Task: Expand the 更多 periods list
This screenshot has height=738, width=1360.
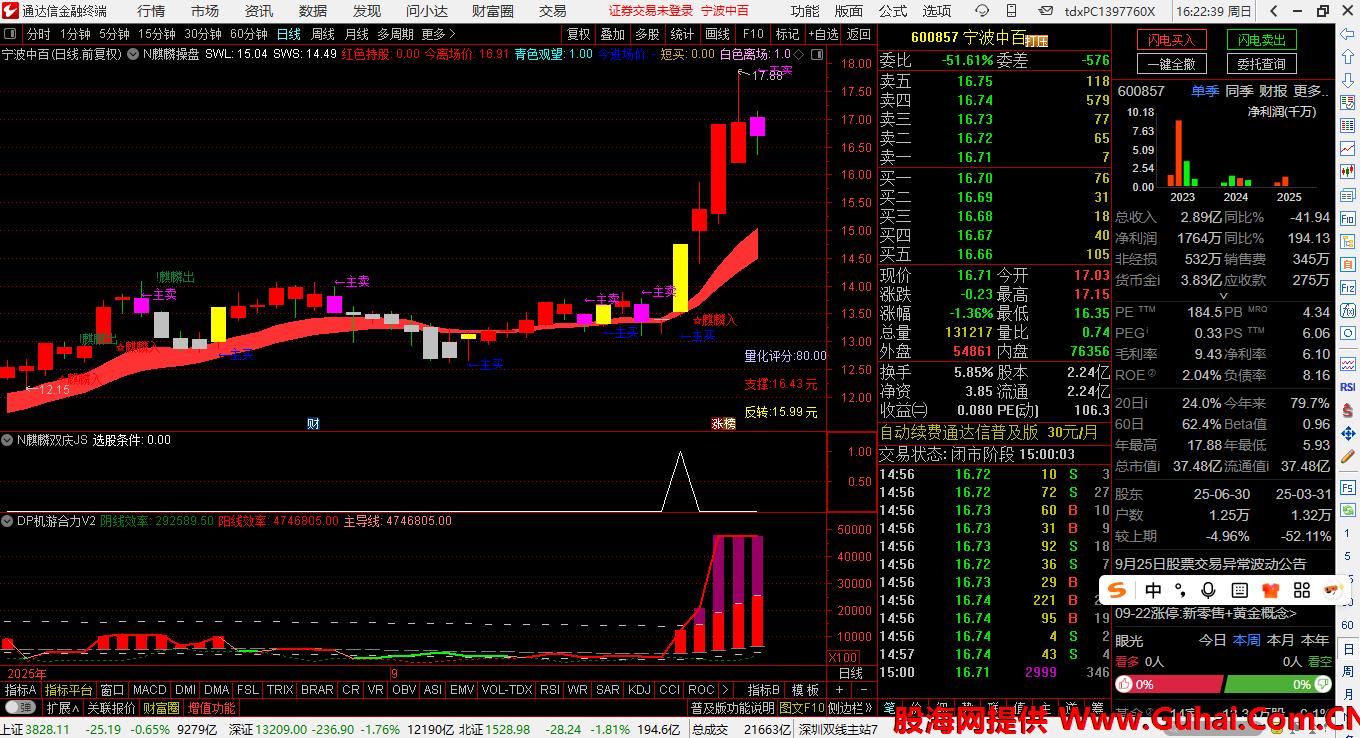Action: click(438, 34)
